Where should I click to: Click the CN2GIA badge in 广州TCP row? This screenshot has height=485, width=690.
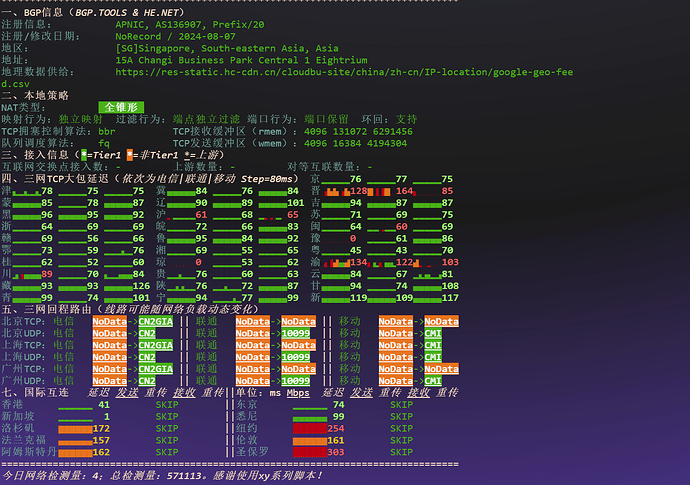(156, 369)
